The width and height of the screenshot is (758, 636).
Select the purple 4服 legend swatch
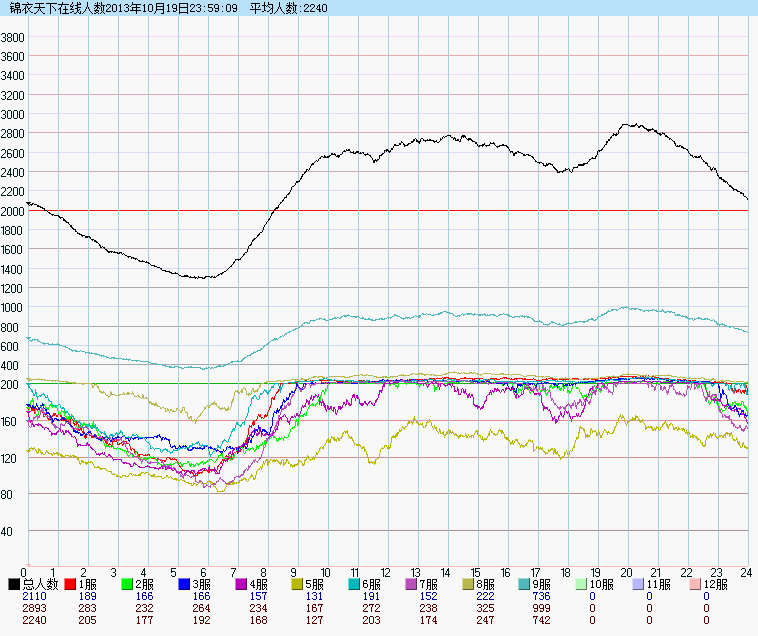click(x=242, y=583)
